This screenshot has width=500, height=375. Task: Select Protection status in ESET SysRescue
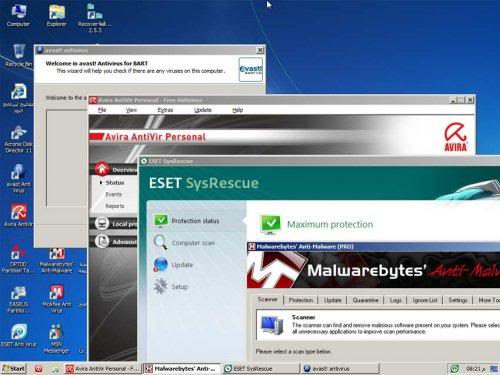(195, 221)
